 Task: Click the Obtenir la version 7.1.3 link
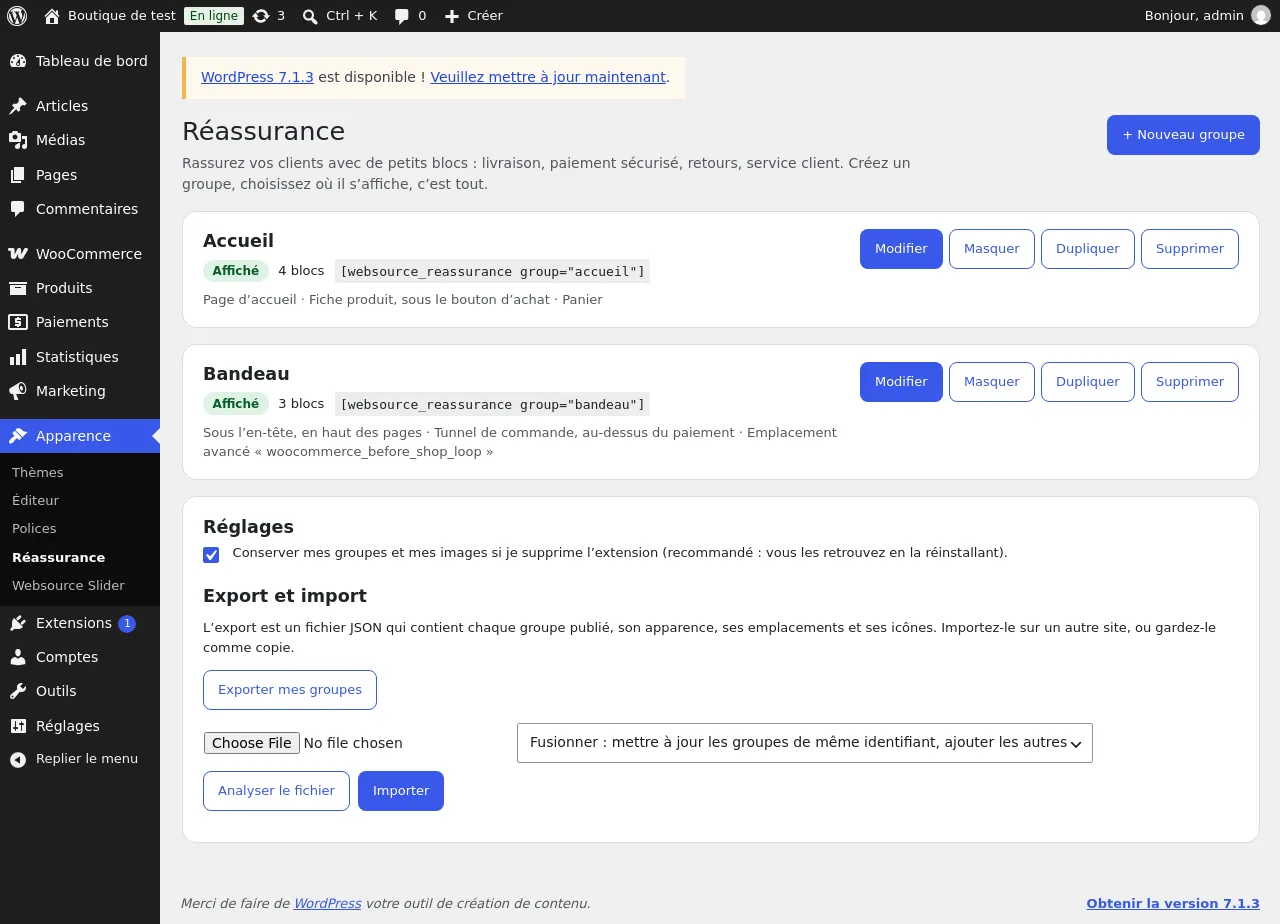pos(1173,904)
